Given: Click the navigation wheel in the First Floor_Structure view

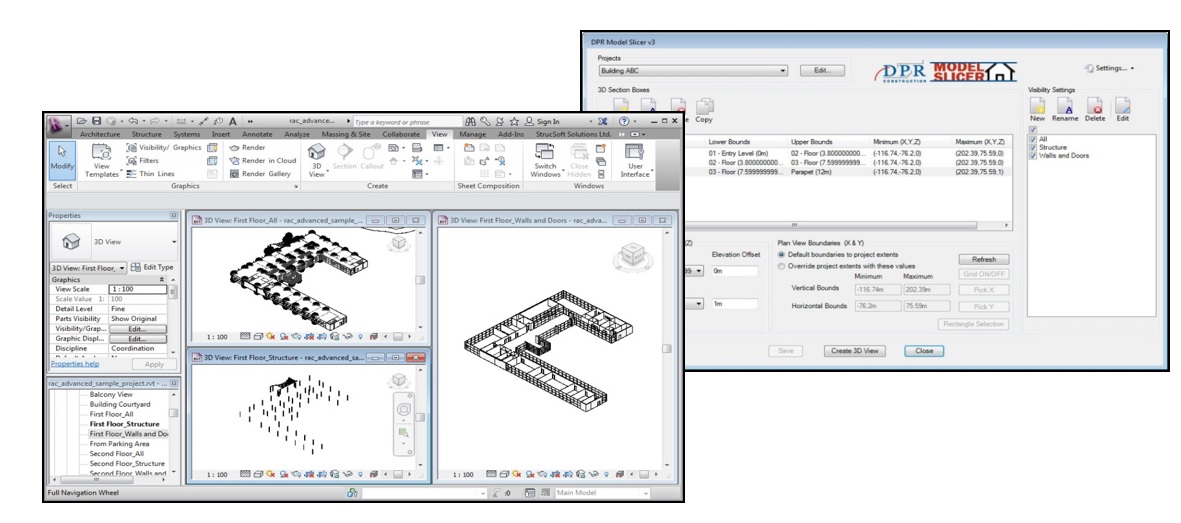Looking at the screenshot, I should (403, 411).
